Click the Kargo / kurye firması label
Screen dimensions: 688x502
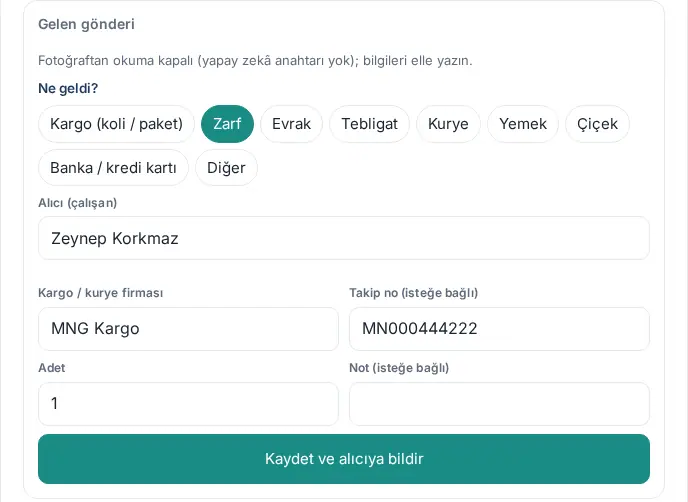click(100, 293)
